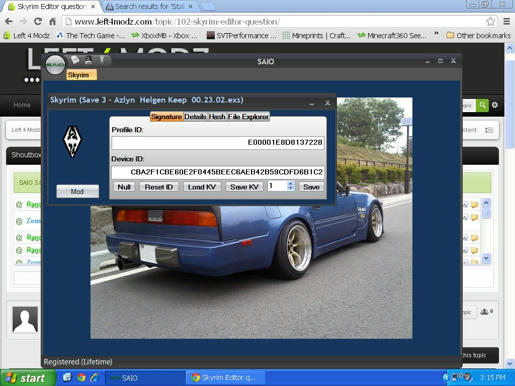Launch Chrome from quick launch bar
This screenshot has width=515, height=386.
81,378
